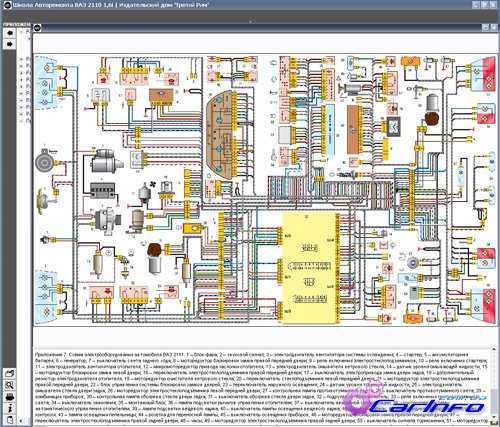Click the document copy icon at sidebar bottom
The height and width of the screenshot is (427, 500).
pyautogui.click(x=9, y=420)
